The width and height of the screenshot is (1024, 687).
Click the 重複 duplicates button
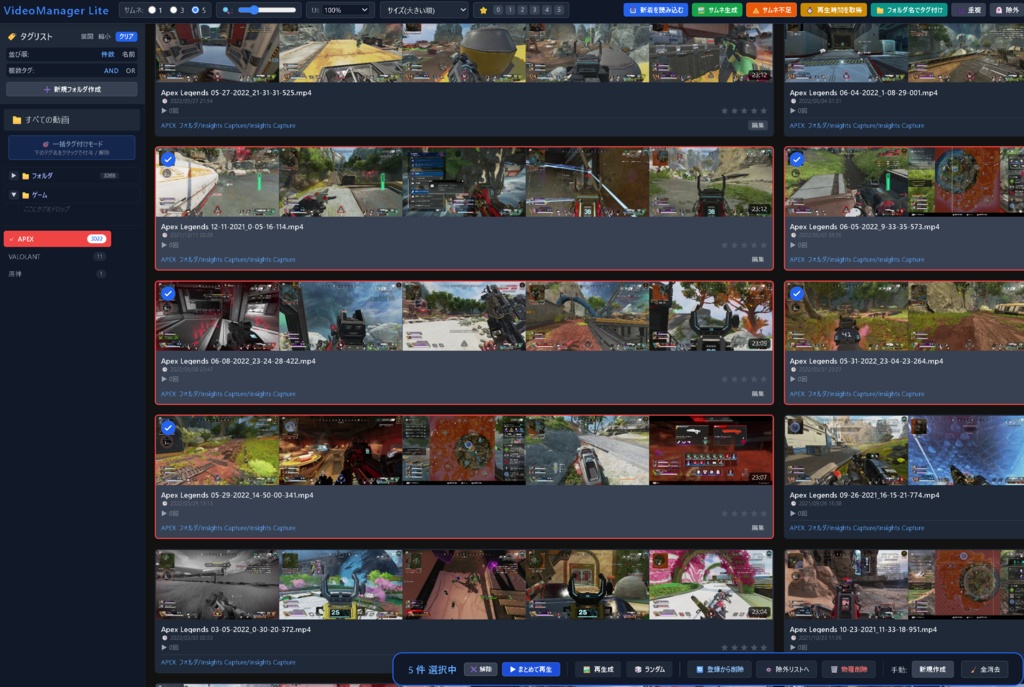pyautogui.click(x=970, y=10)
